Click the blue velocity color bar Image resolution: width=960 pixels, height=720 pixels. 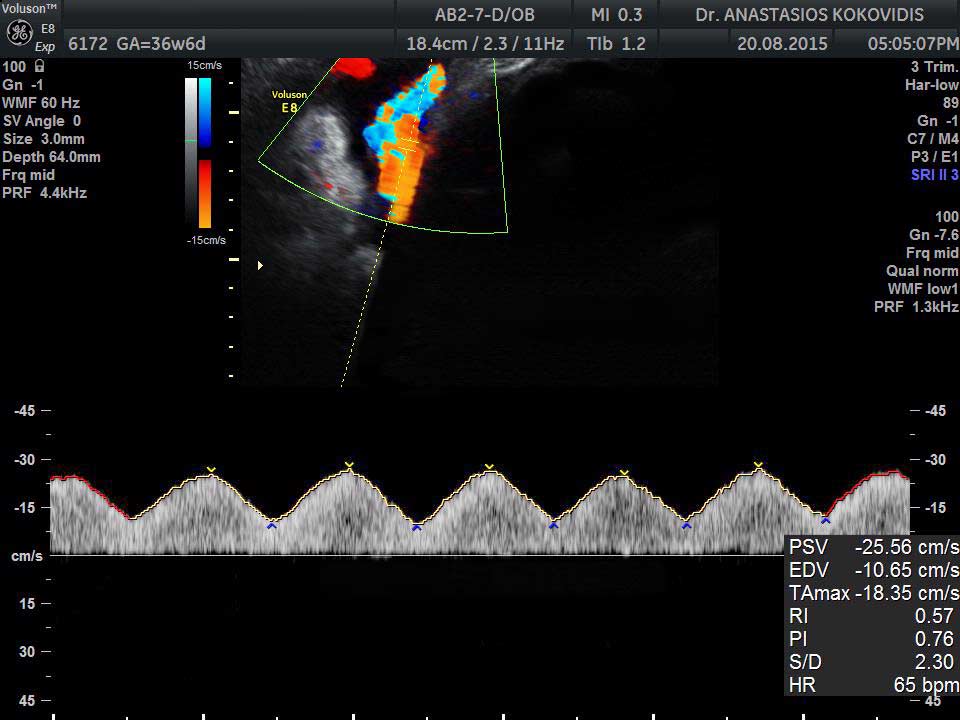pos(205,112)
